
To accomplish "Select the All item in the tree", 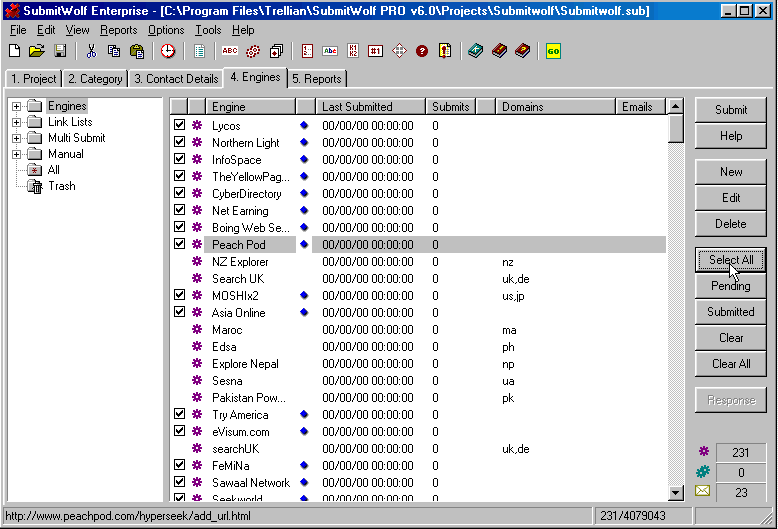I will tap(54, 170).
